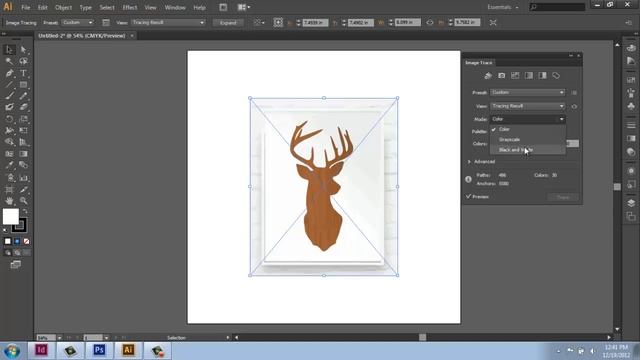Viewport: 640px width, 360px height.
Task: Open the View dropdown in control bar
Action: click(x=168, y=22)
